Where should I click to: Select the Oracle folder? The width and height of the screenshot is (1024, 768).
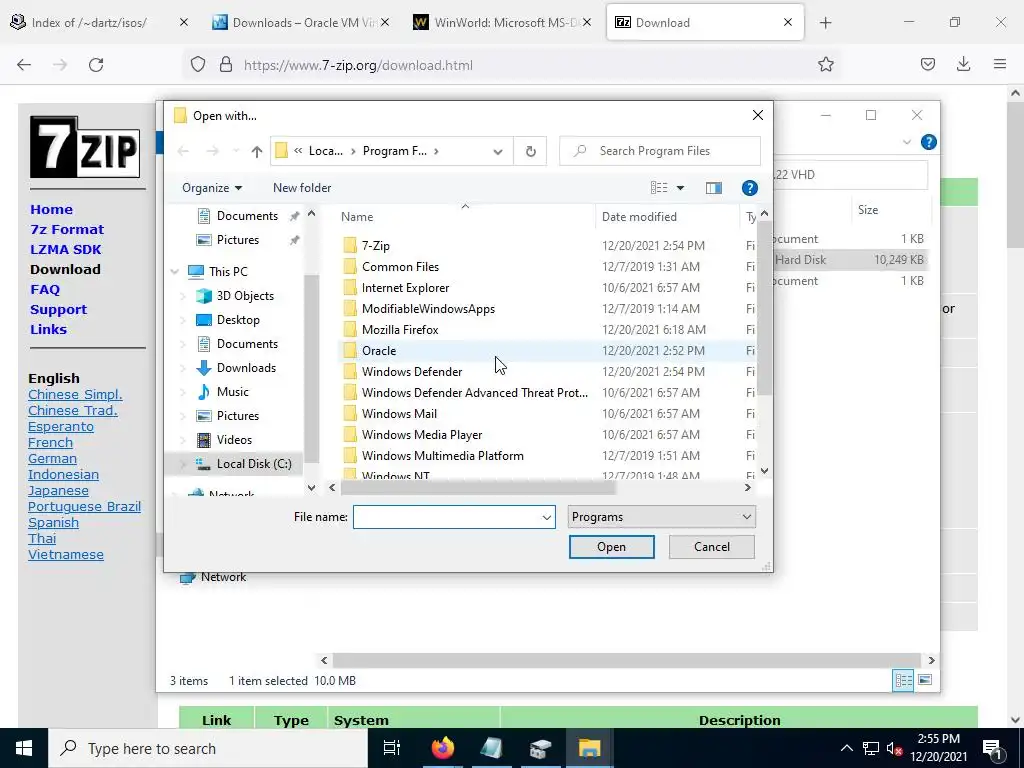pos(379,351)
